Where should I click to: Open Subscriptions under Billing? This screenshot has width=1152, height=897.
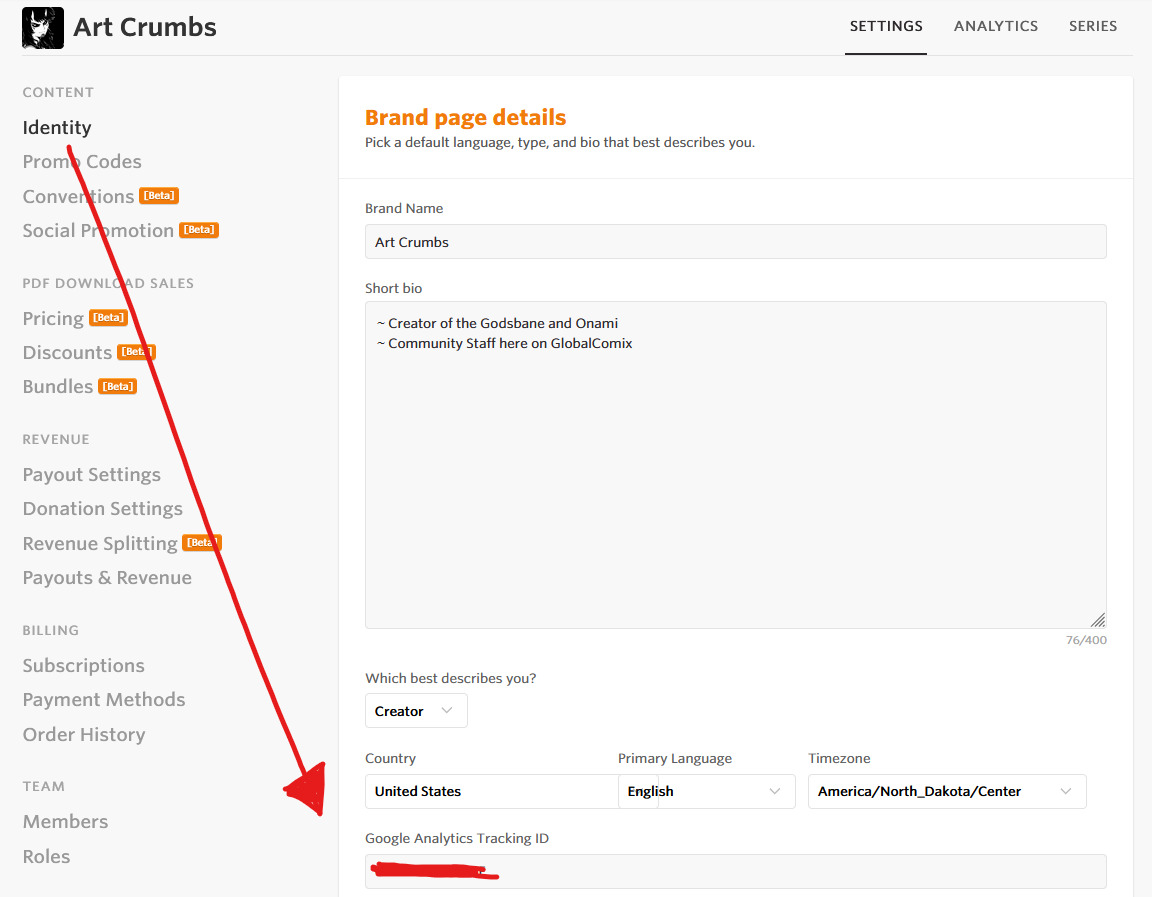83,666
